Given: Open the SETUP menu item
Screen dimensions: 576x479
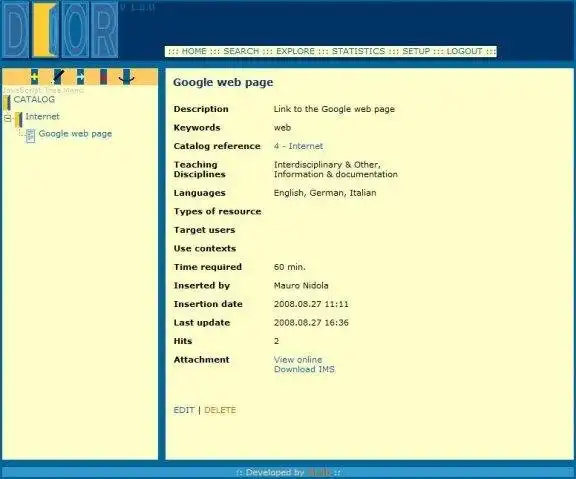Looking at the screenshot, I should 416,51.
